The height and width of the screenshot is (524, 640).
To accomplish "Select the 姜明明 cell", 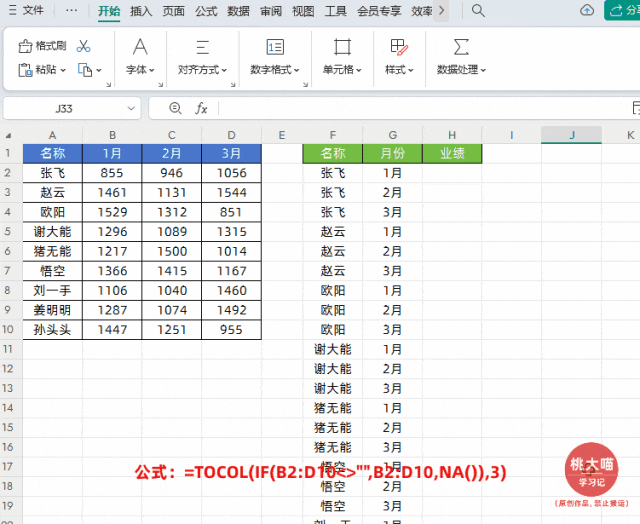I will pos(53,310).
